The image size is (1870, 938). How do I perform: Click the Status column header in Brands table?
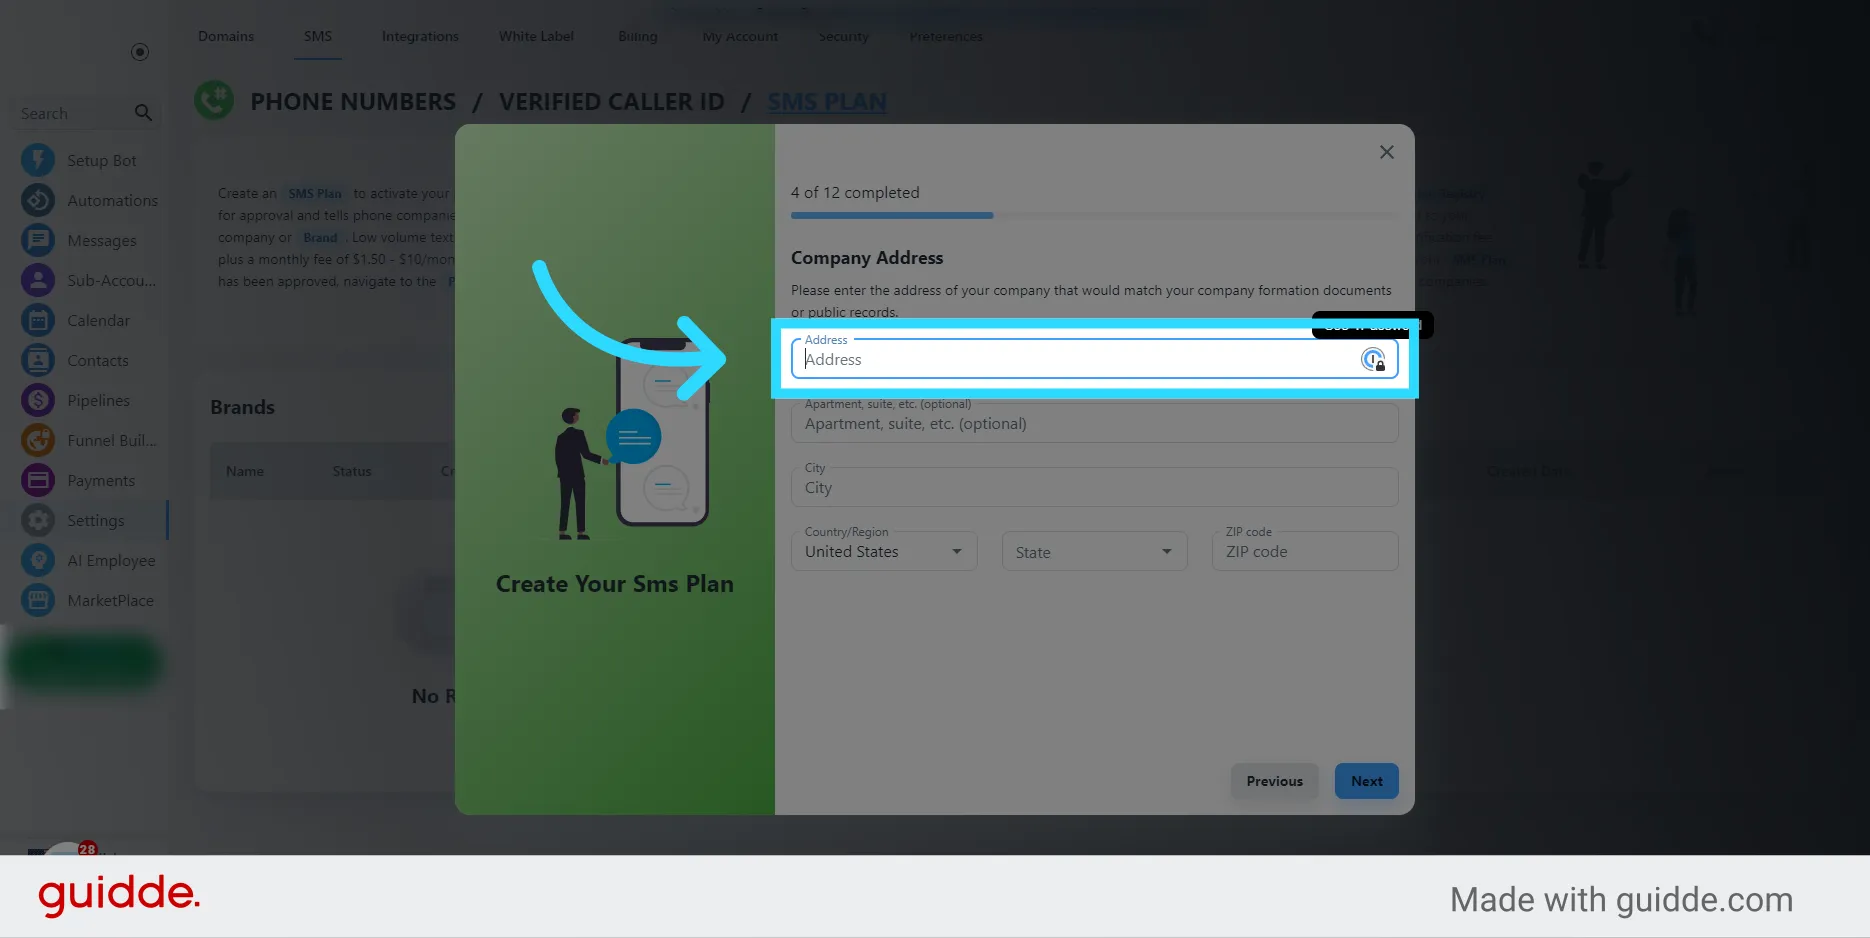[x=352, y=471]
